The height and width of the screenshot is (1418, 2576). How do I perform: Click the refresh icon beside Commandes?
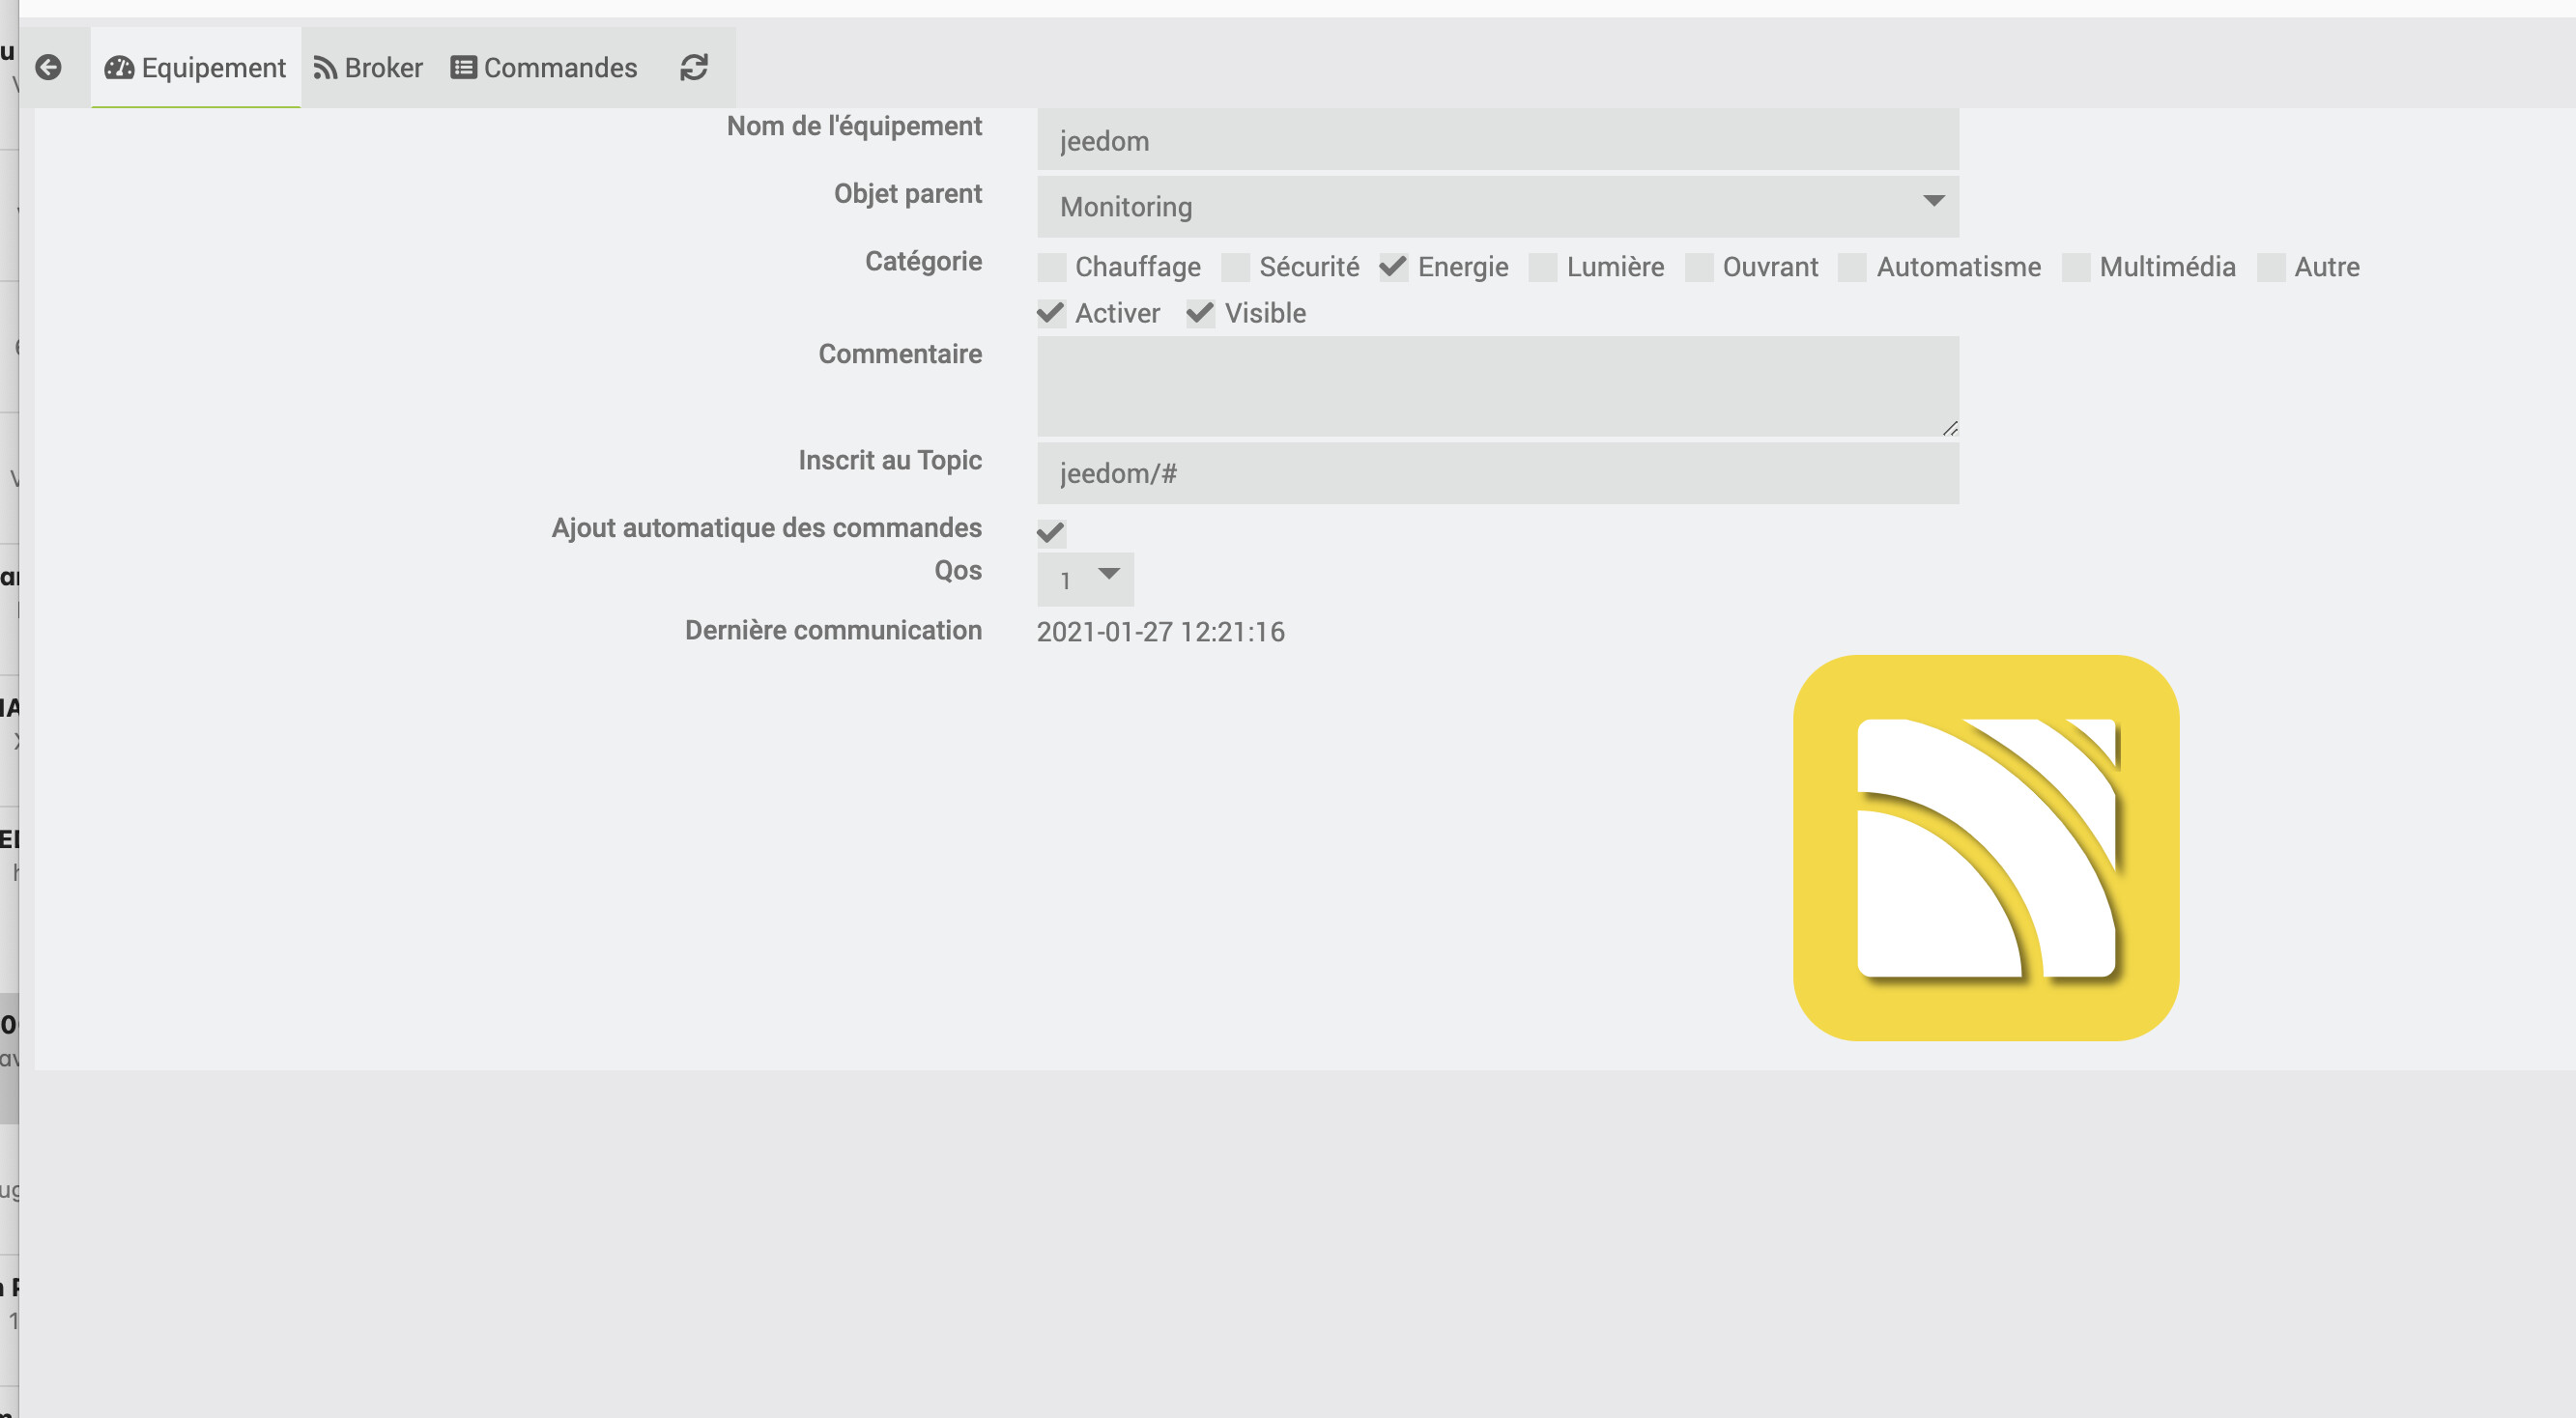694,67
